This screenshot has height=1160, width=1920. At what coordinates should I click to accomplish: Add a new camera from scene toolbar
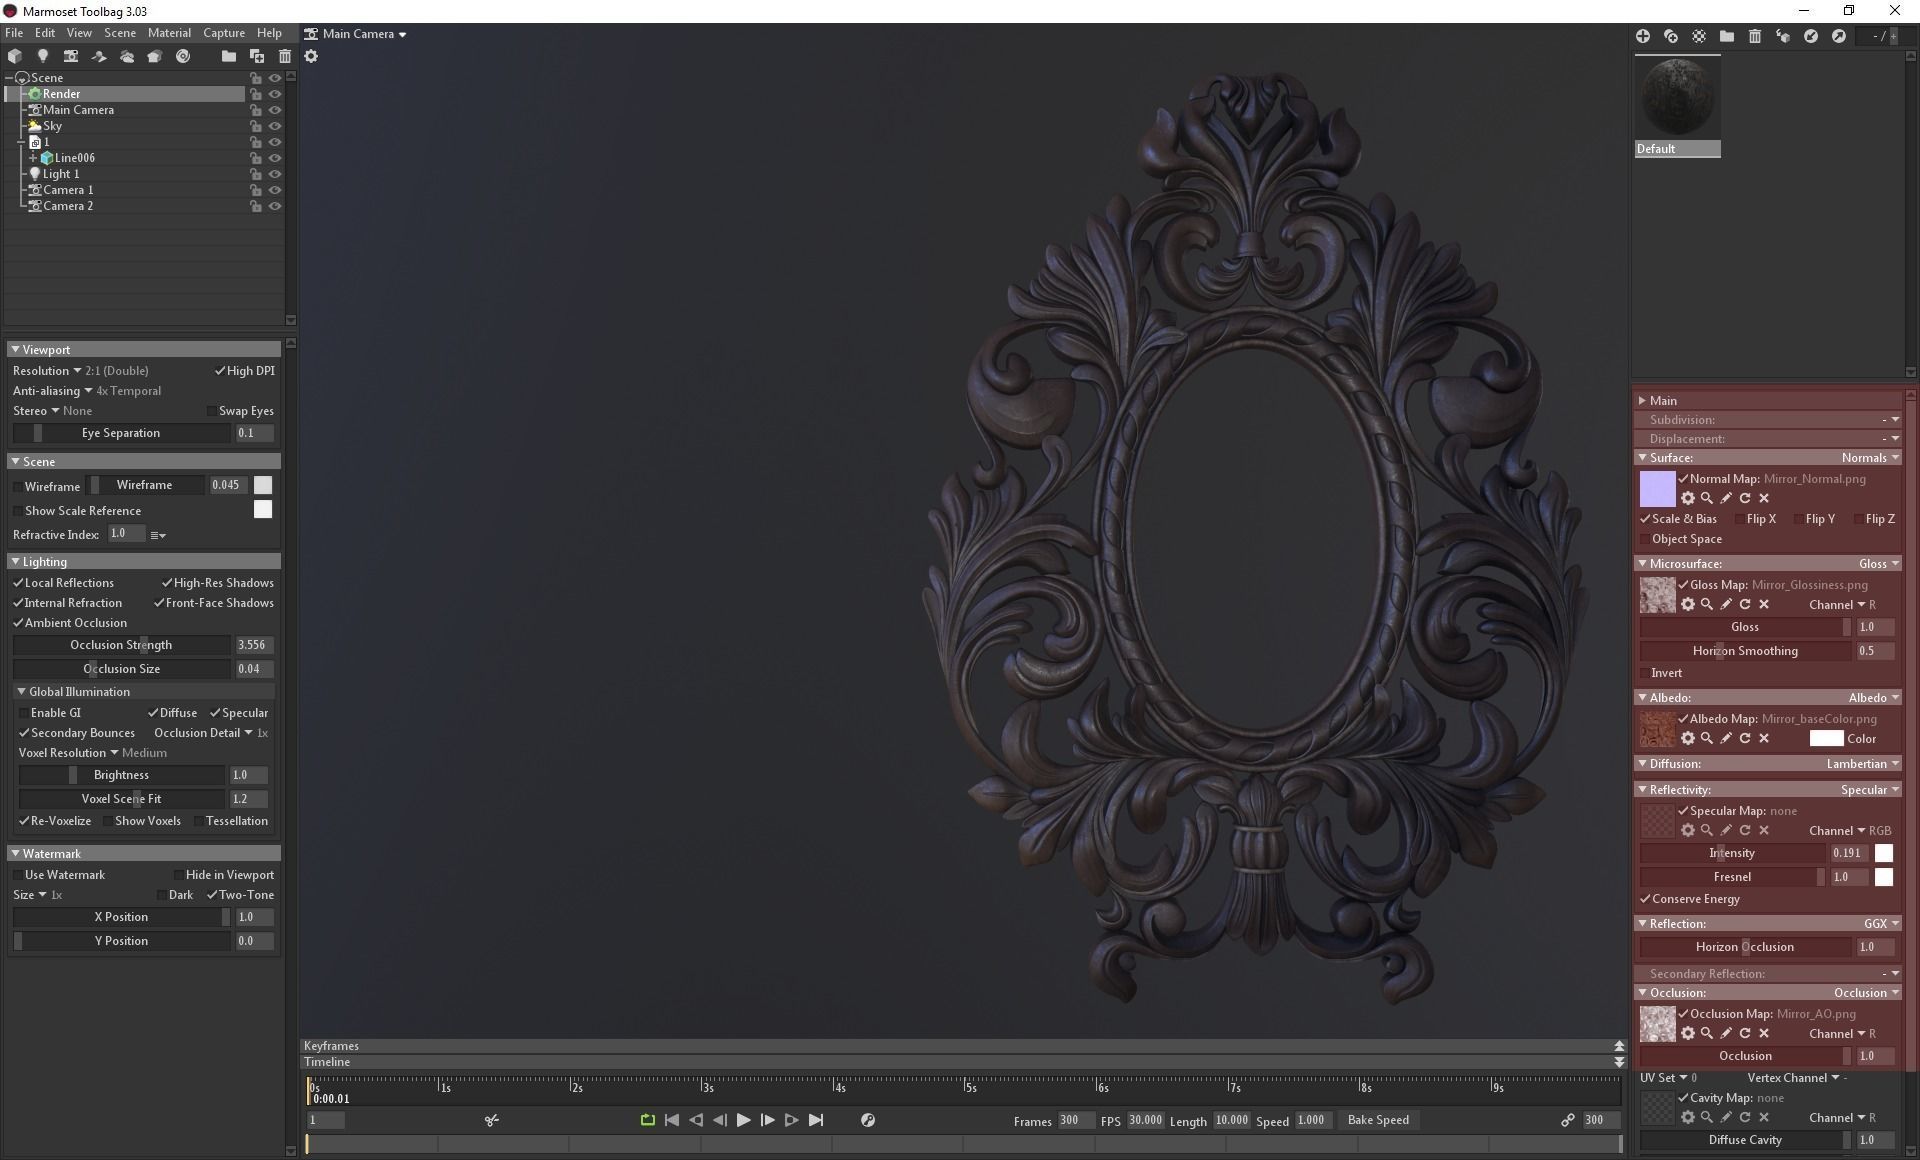click(x=71, y=56)
